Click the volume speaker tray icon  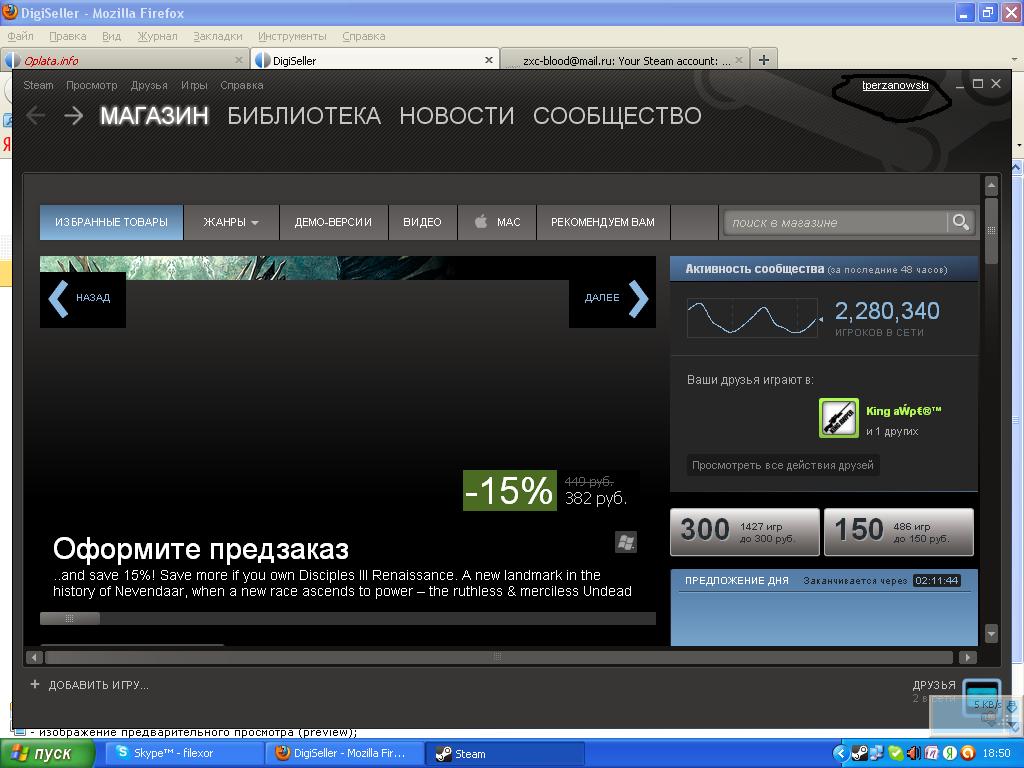point(913,753)
